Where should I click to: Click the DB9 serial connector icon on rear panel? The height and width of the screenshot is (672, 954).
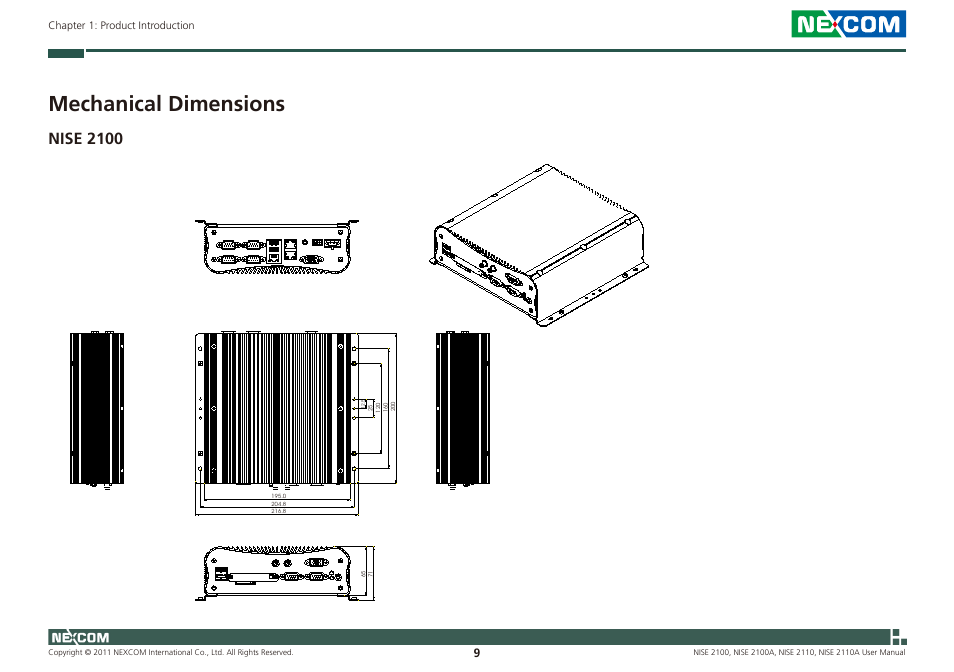click(x=228, y=244)
